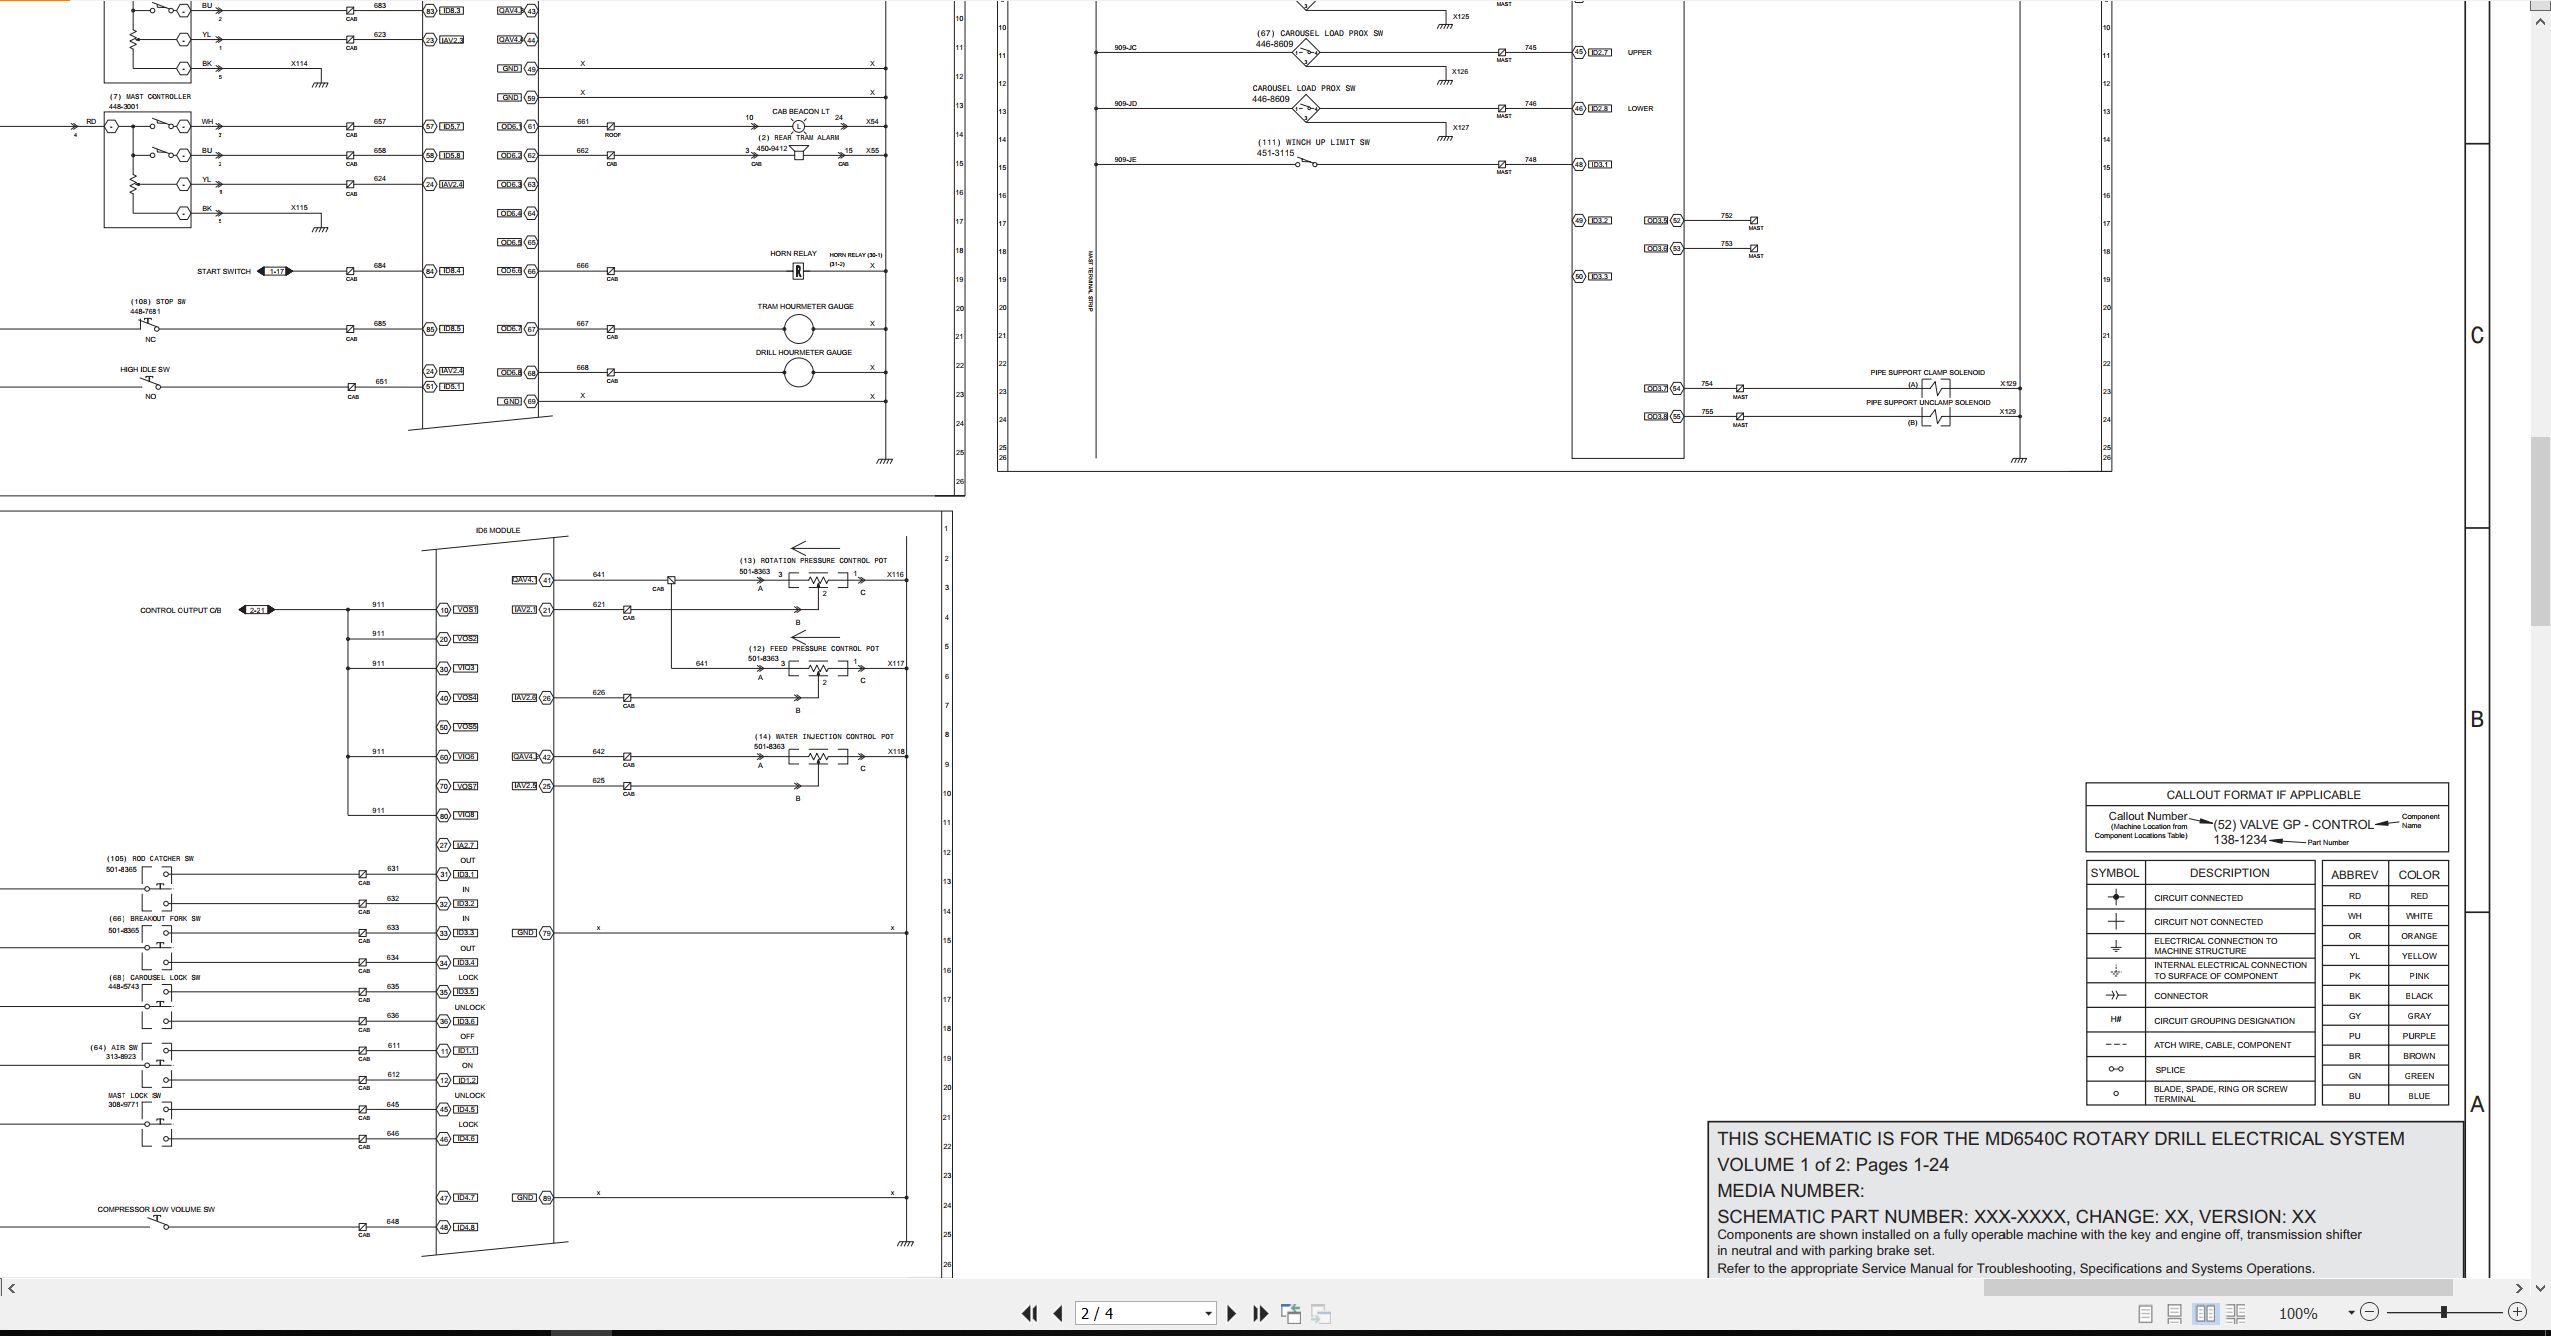The height and width of the screenshot is (1336, 2551).
Task: Toggle the two-page view layout
Action: tap(2205, 1313)
